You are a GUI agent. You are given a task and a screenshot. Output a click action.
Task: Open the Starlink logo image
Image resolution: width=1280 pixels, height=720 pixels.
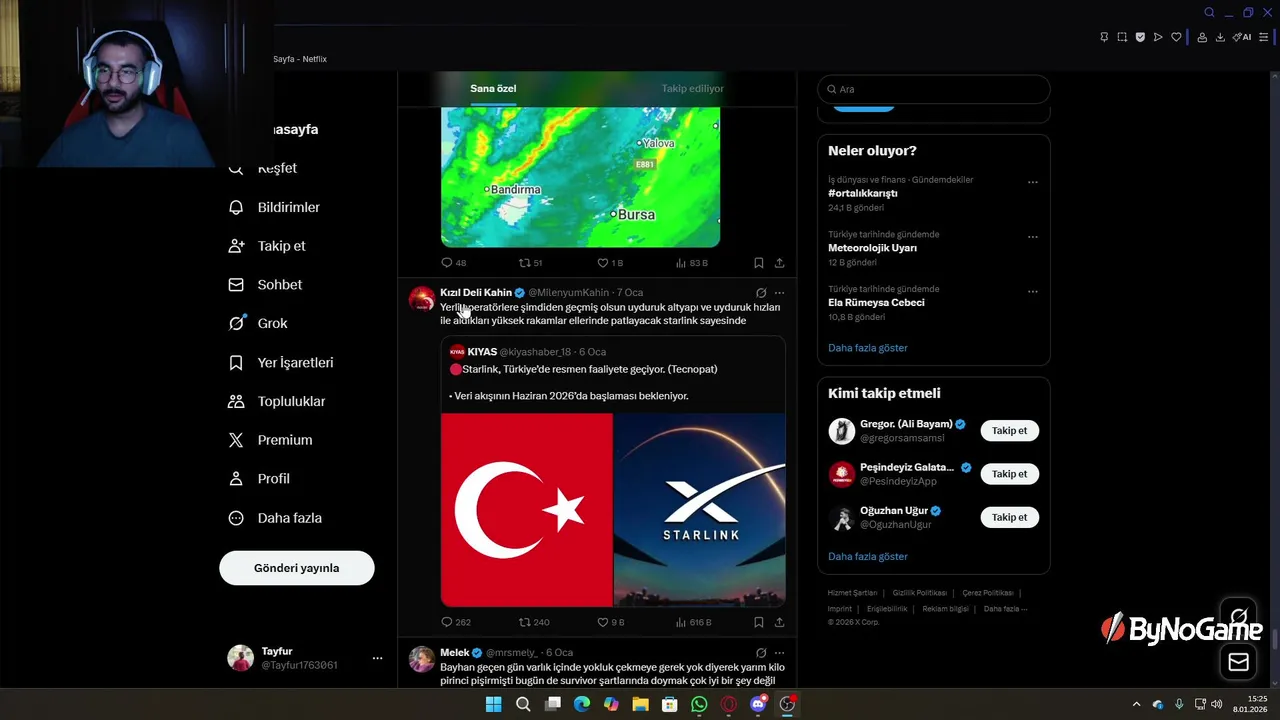(700, 510)
